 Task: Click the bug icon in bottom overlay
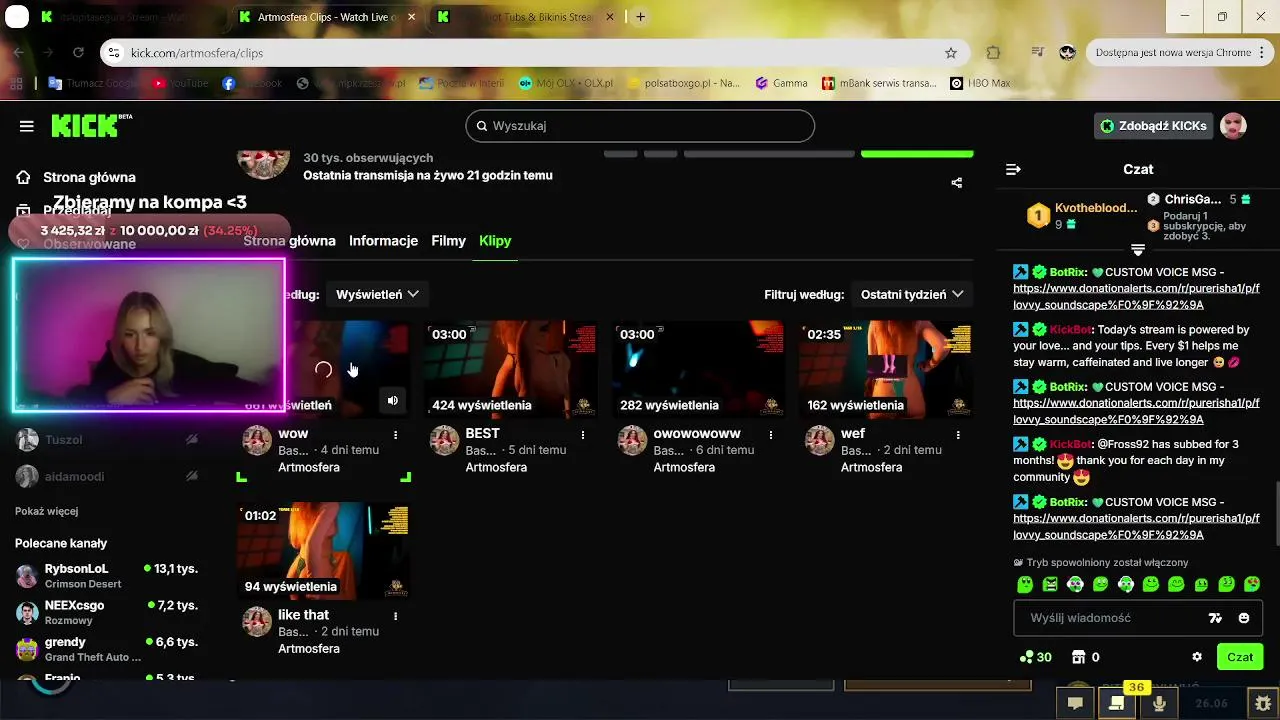[x=1264, y=703]
